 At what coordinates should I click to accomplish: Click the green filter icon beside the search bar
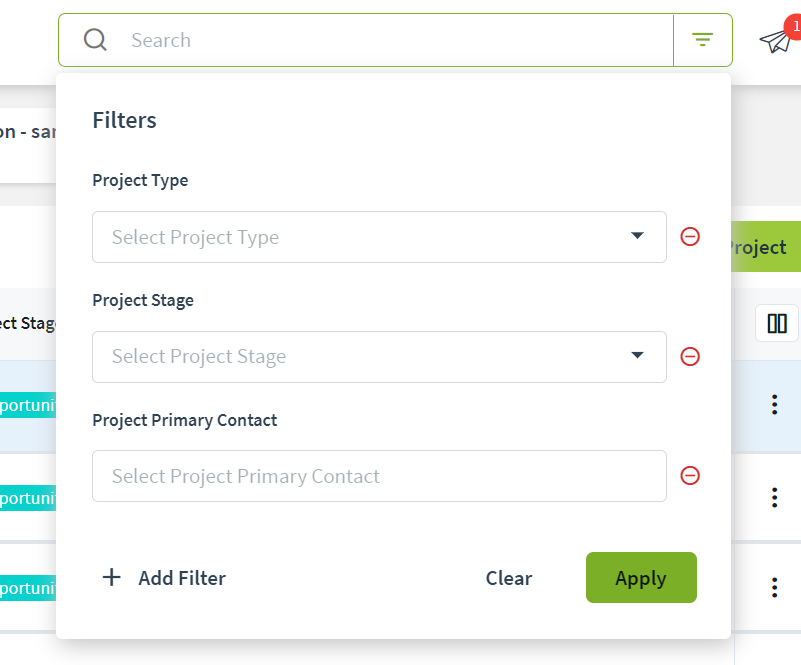[703, 39]
